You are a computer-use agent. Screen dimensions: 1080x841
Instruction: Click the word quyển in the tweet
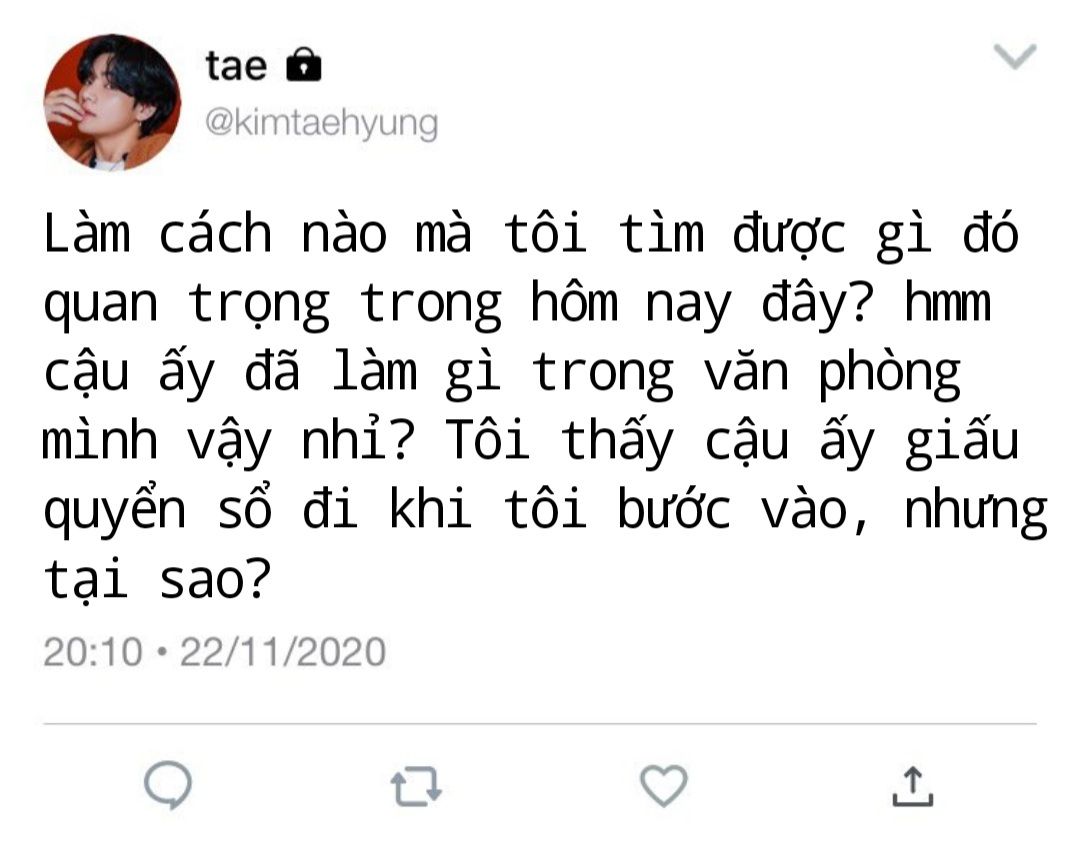pyautogui.click(x=115, y=510)
